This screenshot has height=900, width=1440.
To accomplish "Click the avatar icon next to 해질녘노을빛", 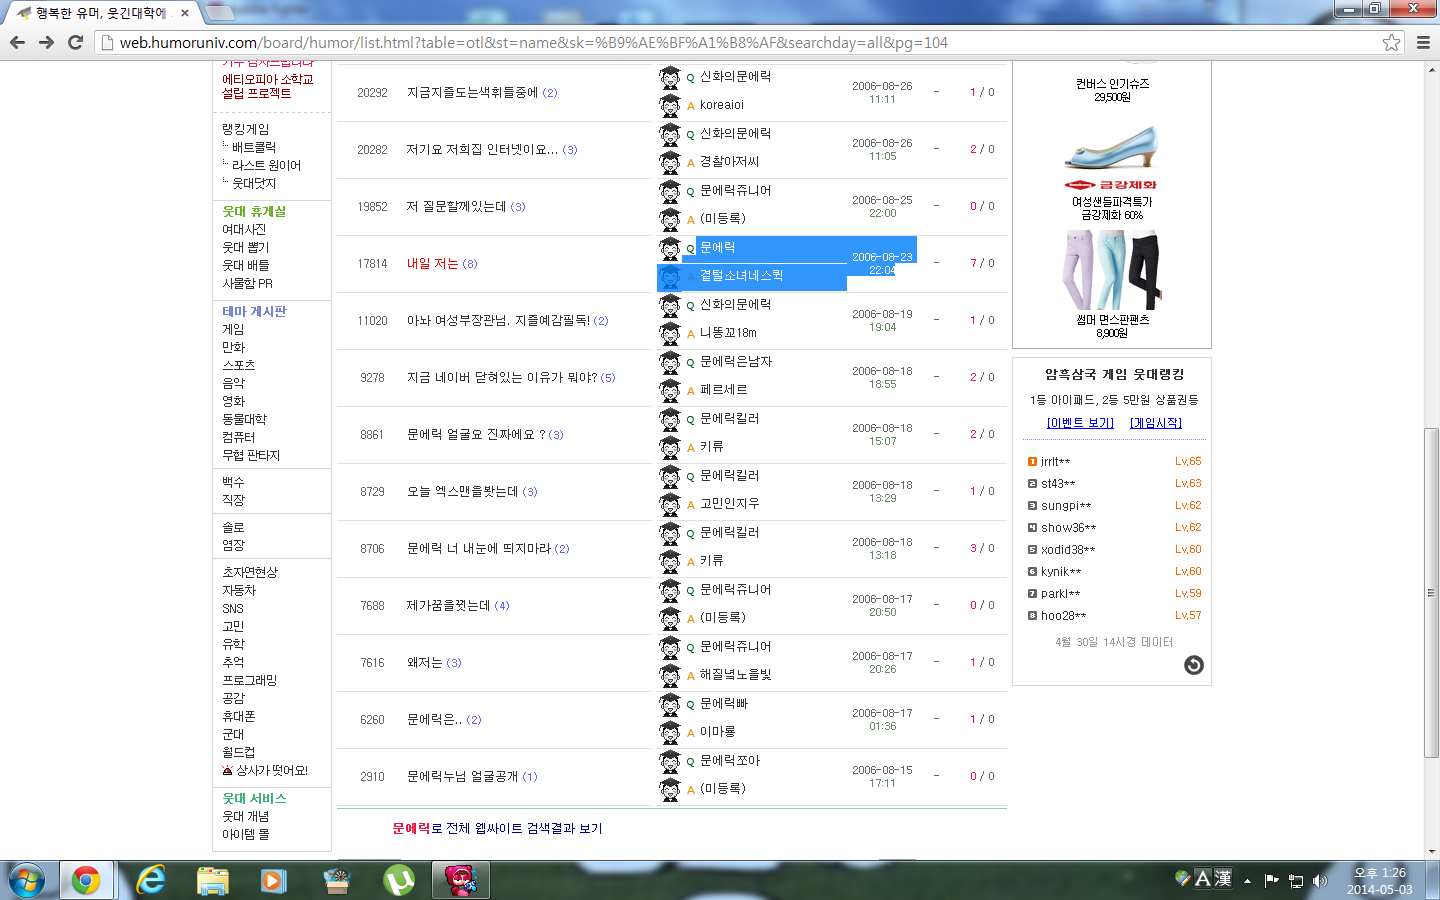I will coord(670,675).
